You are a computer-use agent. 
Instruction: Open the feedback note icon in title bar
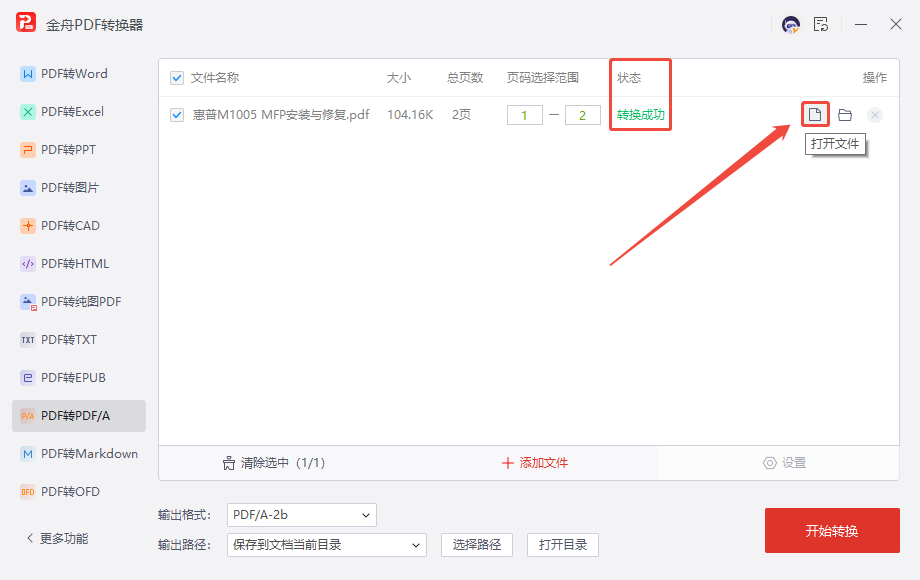coord(821,25)
